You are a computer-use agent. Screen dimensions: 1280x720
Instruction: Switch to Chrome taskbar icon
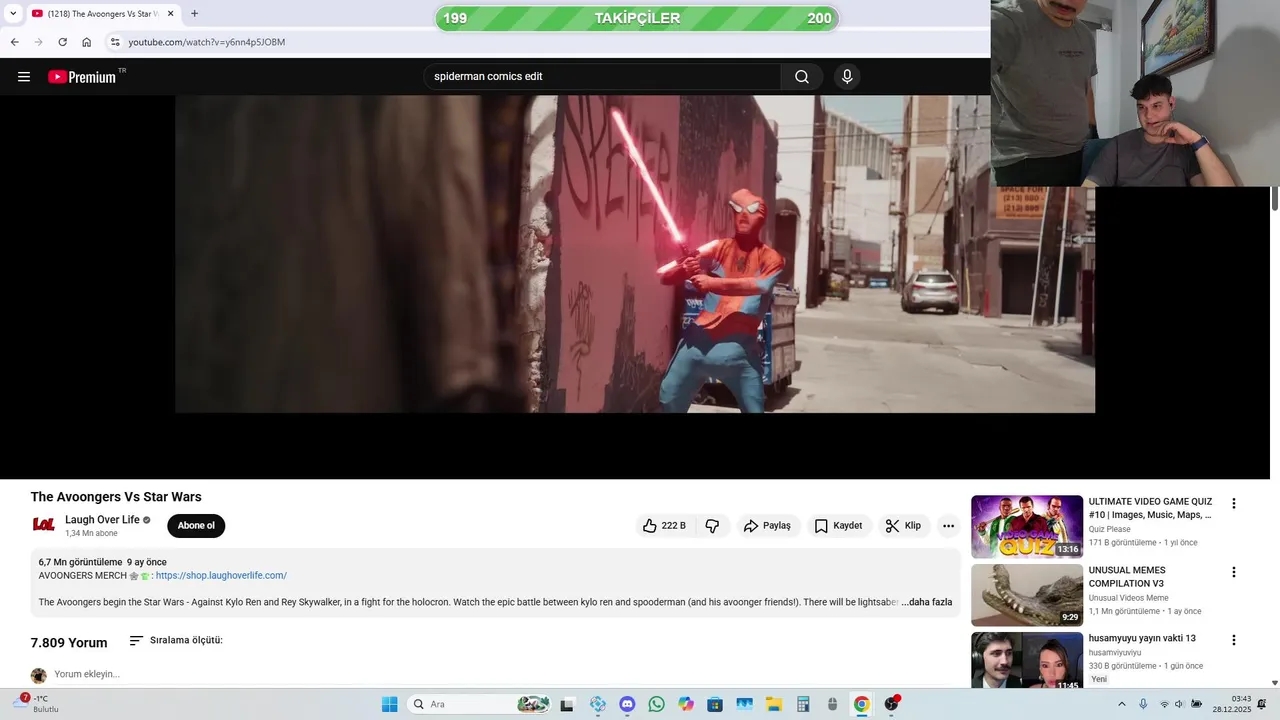click(x=861, y=704)
